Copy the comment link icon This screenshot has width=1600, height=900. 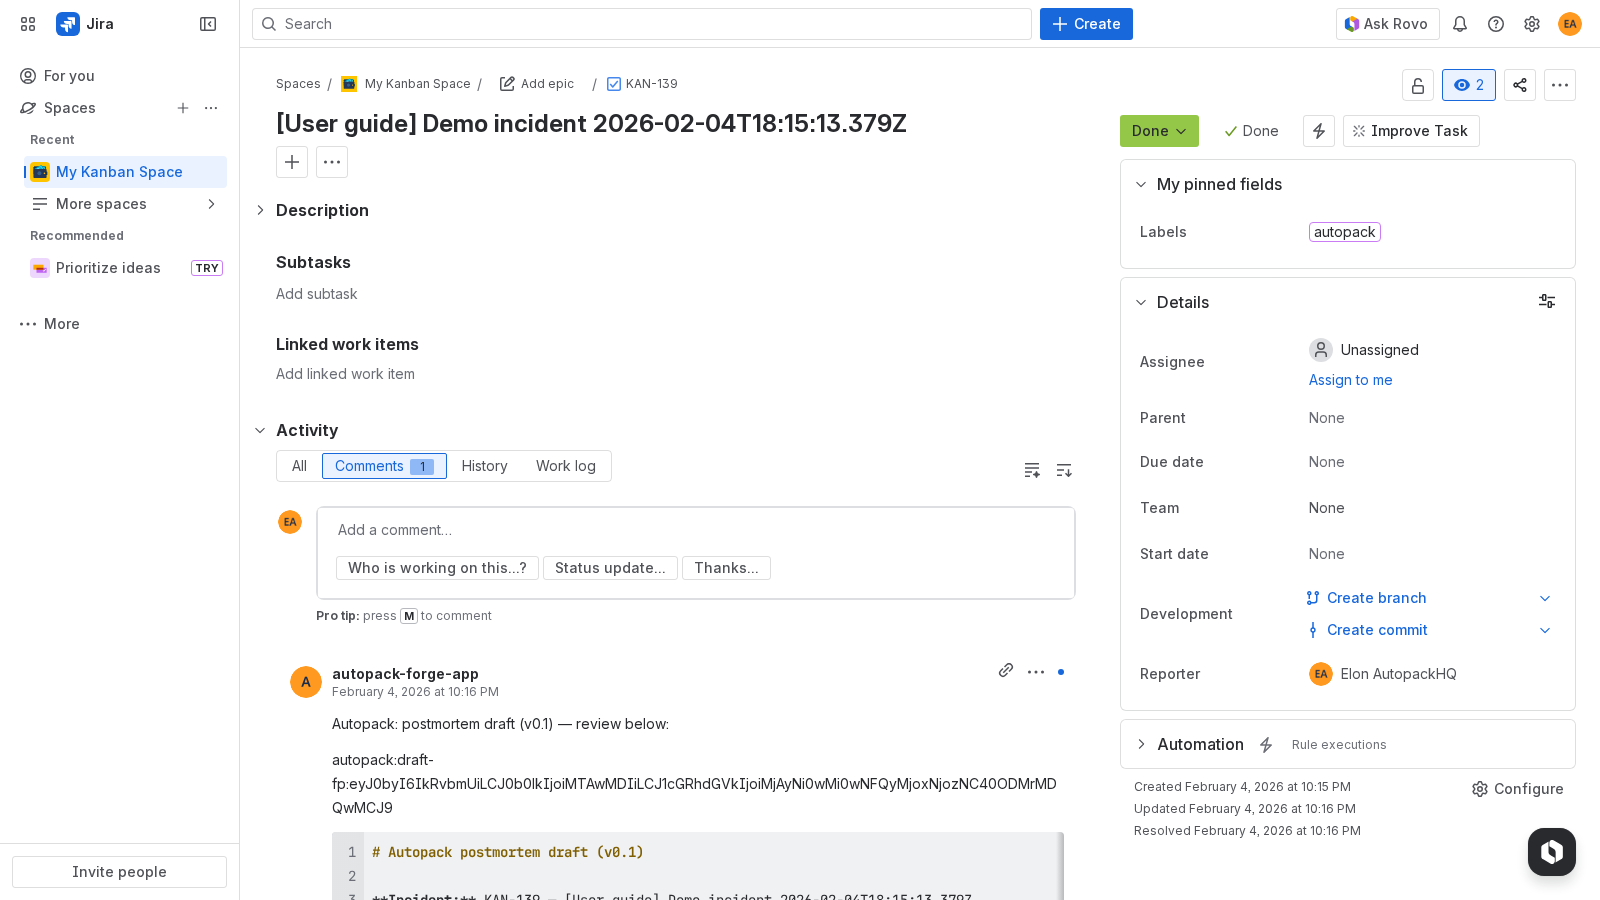(x=1006, y=671)
